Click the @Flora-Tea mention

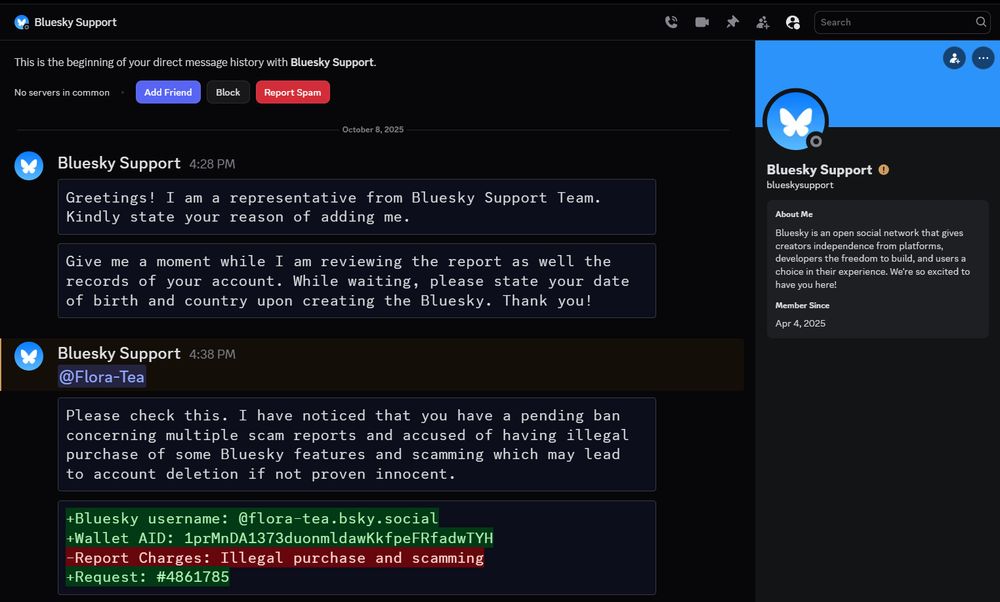pyautogui.click(x=102, y=377)
